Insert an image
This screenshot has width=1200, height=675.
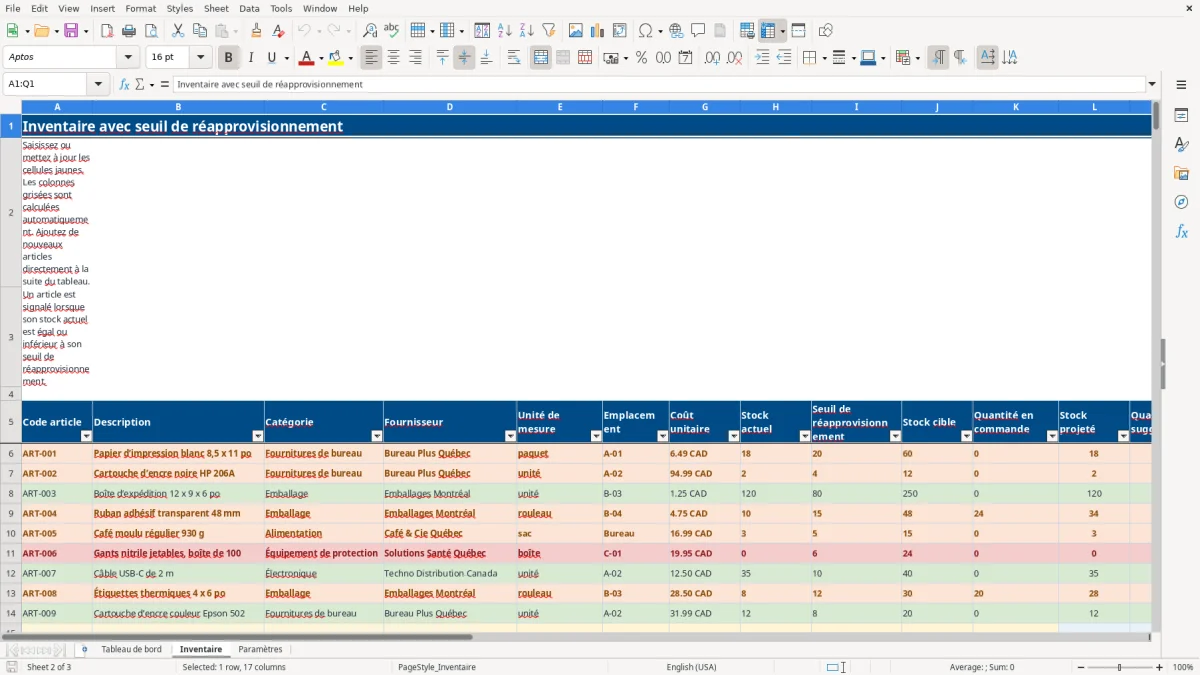tap(576, 31)
